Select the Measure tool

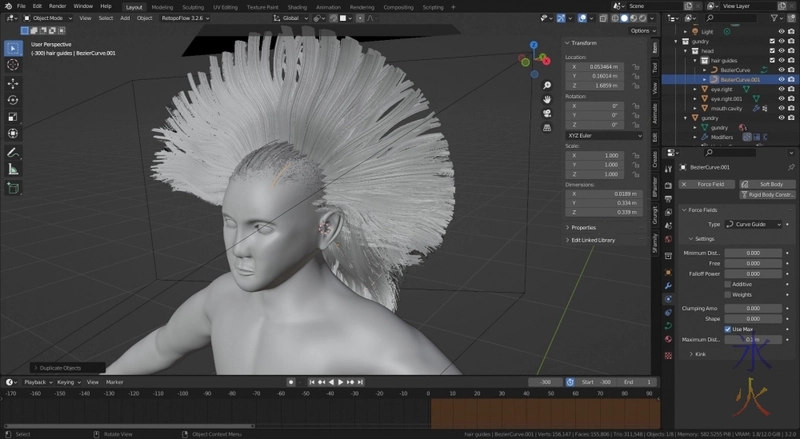point(13,169)
